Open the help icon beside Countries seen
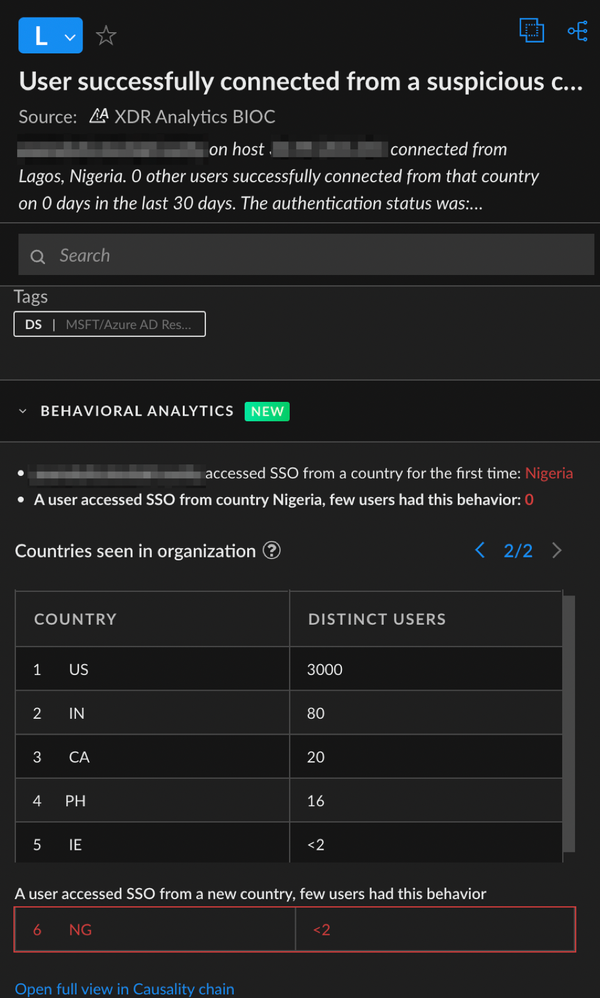 pos(271,550)
